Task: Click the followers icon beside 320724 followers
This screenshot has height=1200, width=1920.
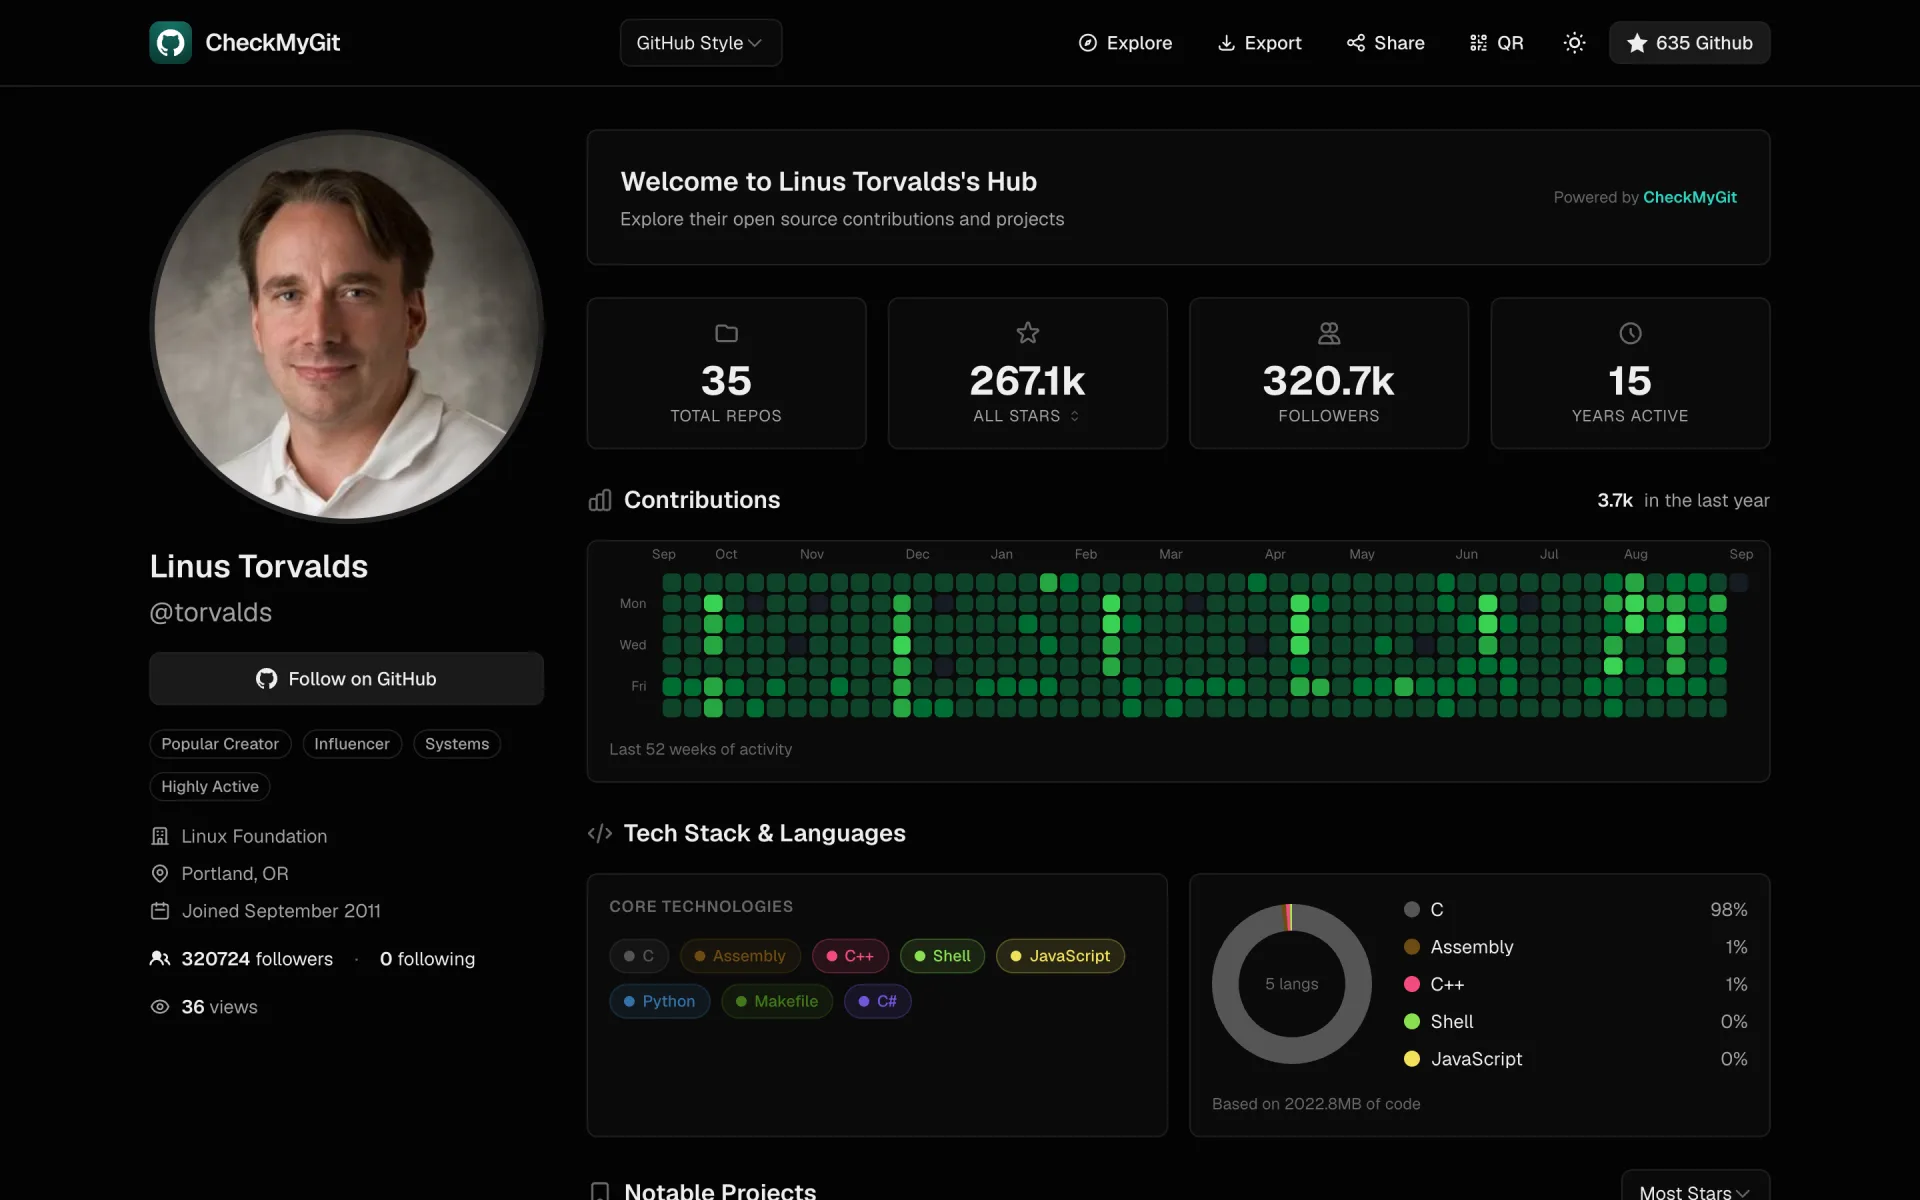Action: [x=160, y=959]
